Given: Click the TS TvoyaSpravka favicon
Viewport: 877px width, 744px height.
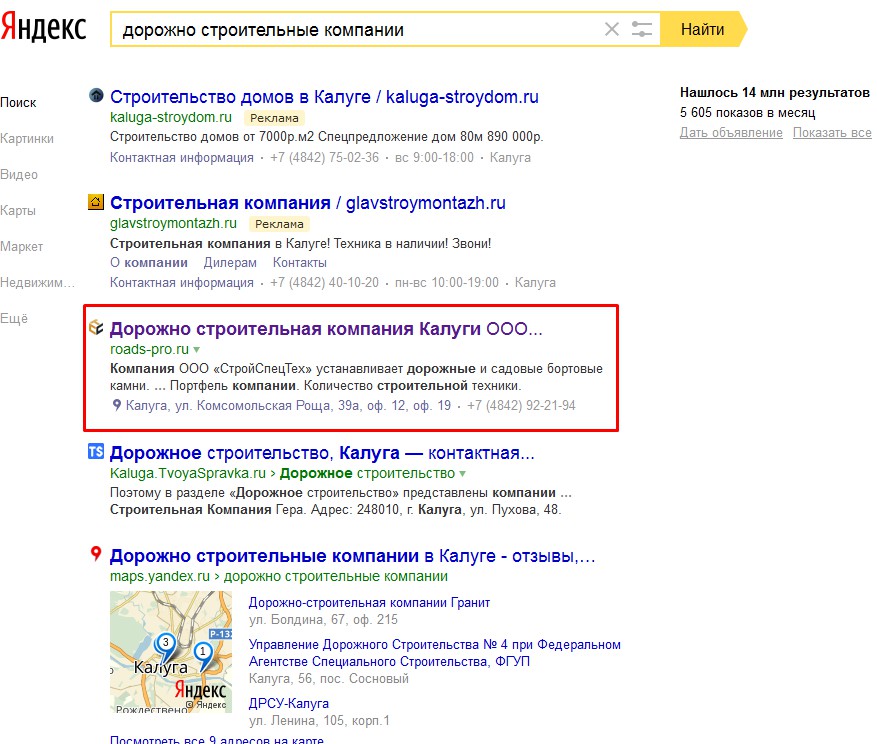Looking at the screenshot, I should (x=96, y=451).
